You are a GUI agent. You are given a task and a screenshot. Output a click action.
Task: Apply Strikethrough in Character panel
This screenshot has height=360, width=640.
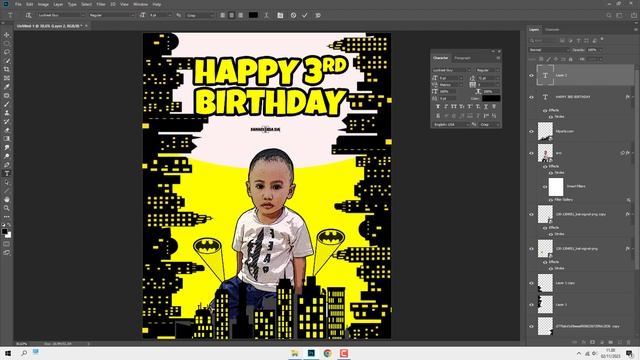click(494, 107)
